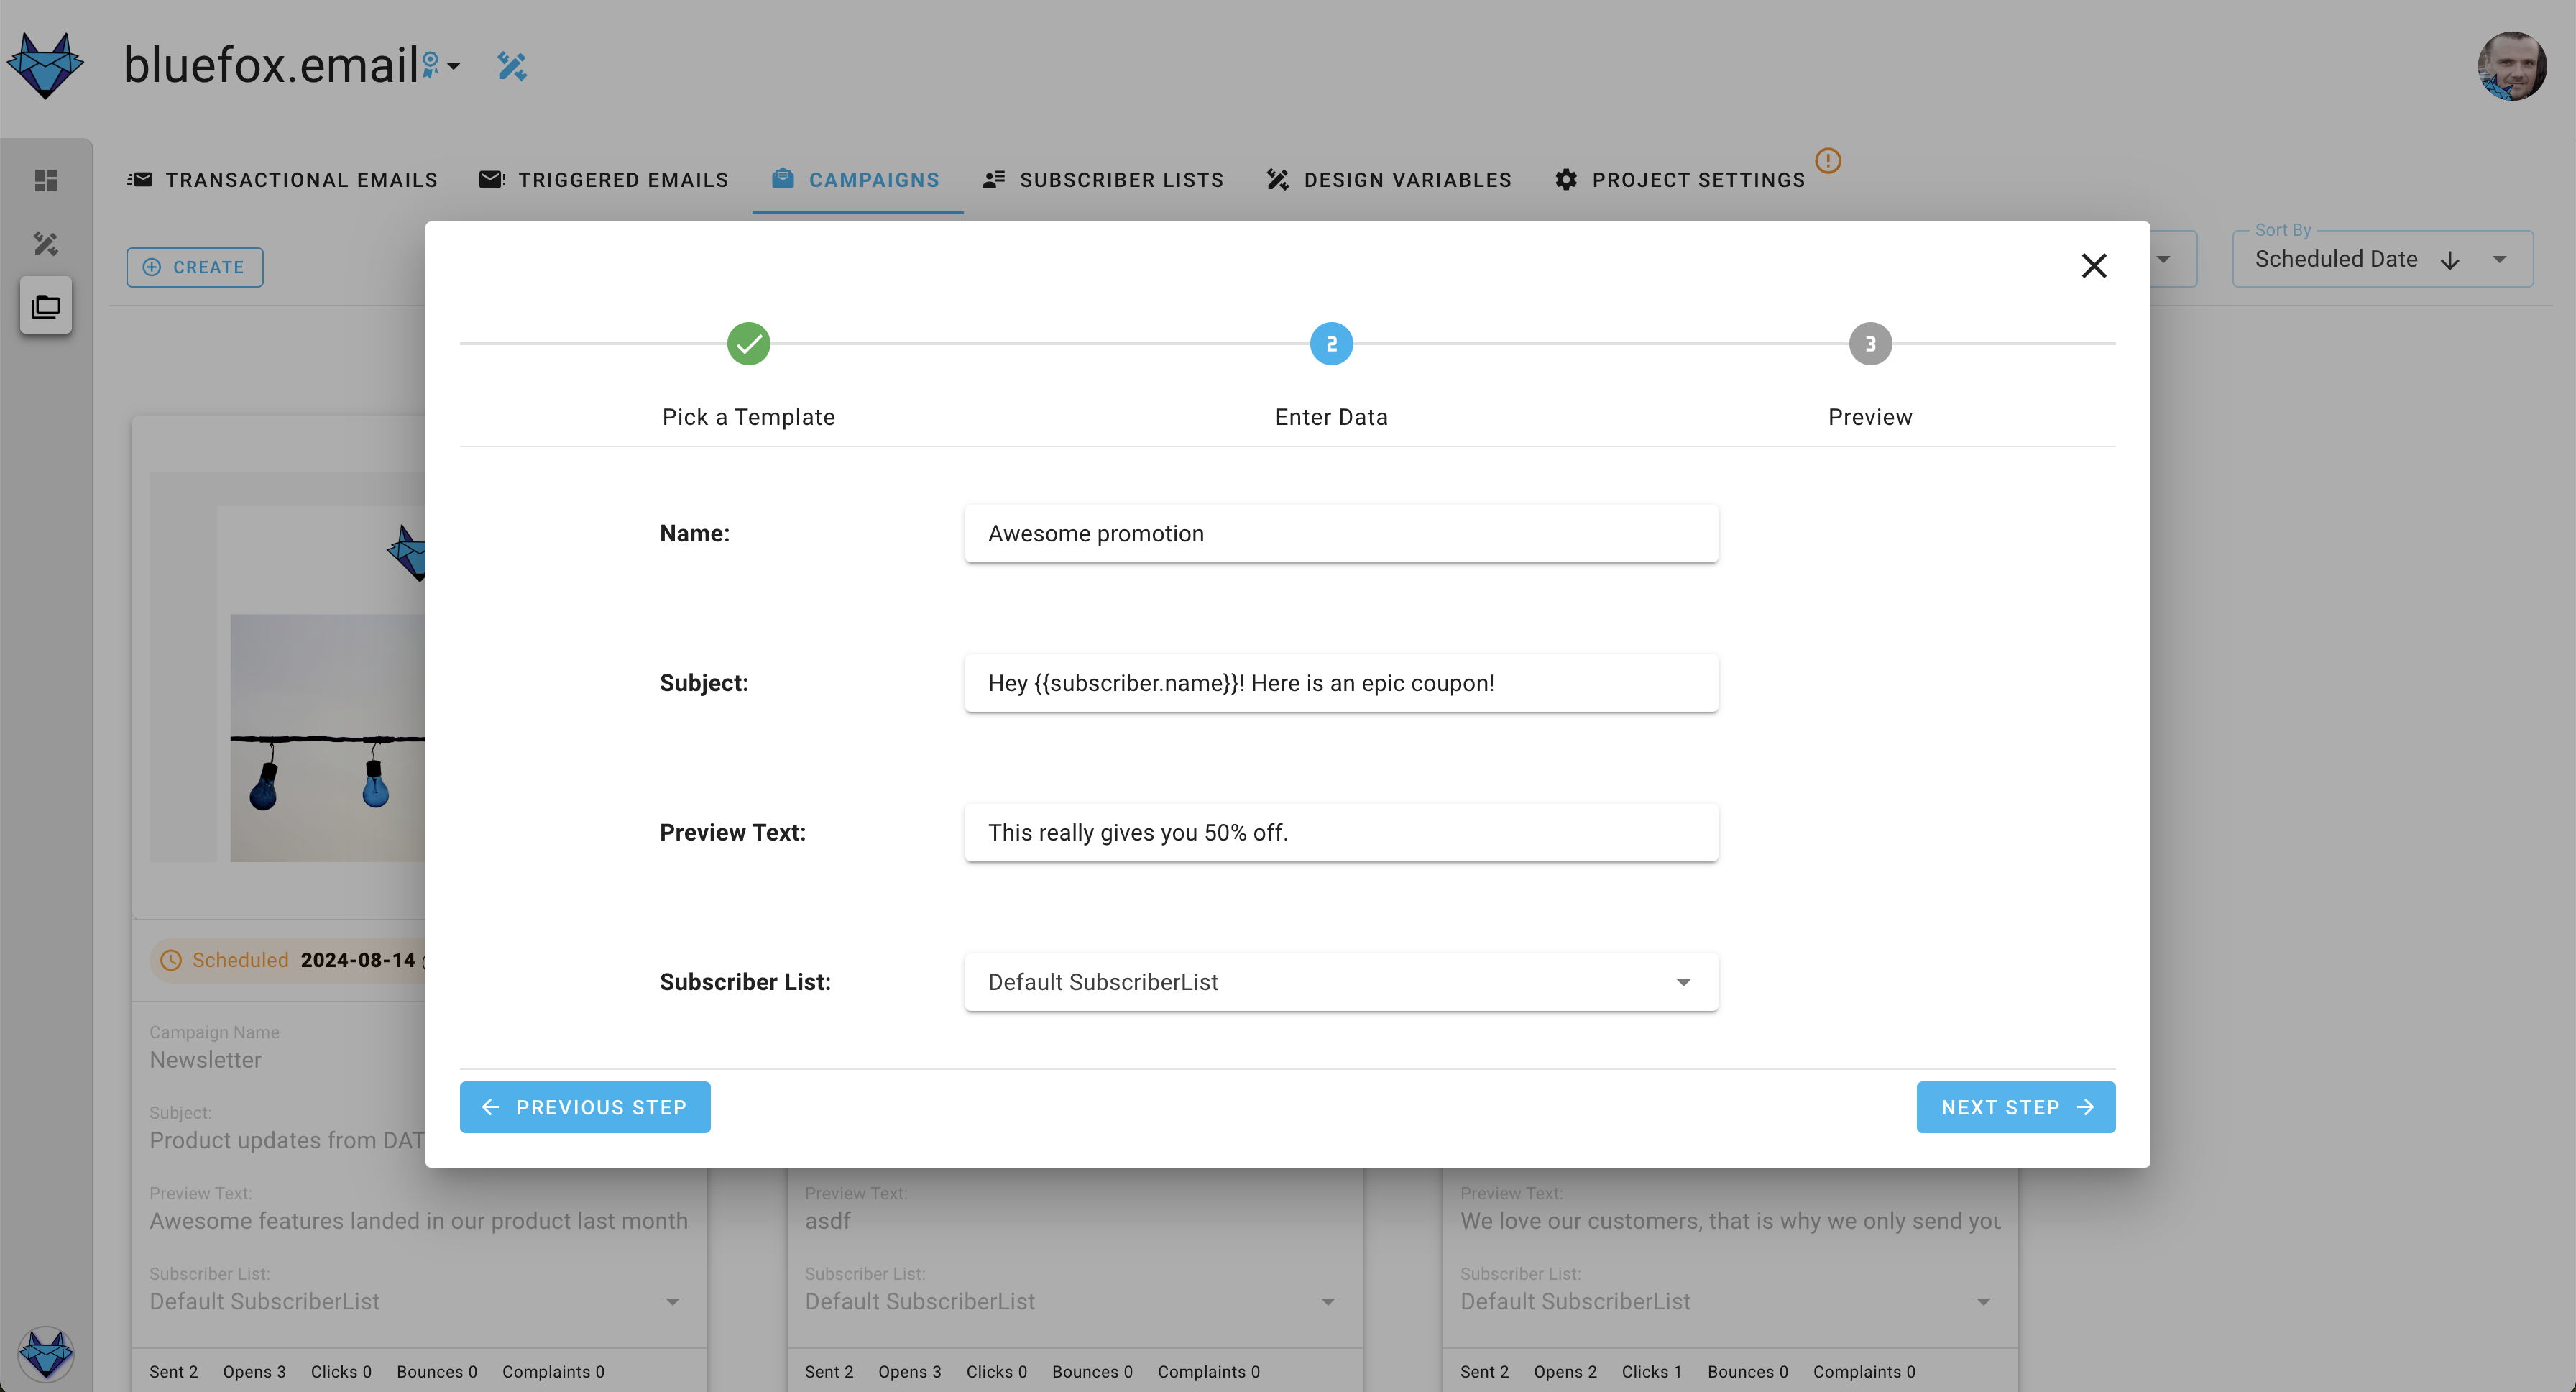
Task: Click the Newsletter campaign template thumbnail
Action: tap(288, 668)
